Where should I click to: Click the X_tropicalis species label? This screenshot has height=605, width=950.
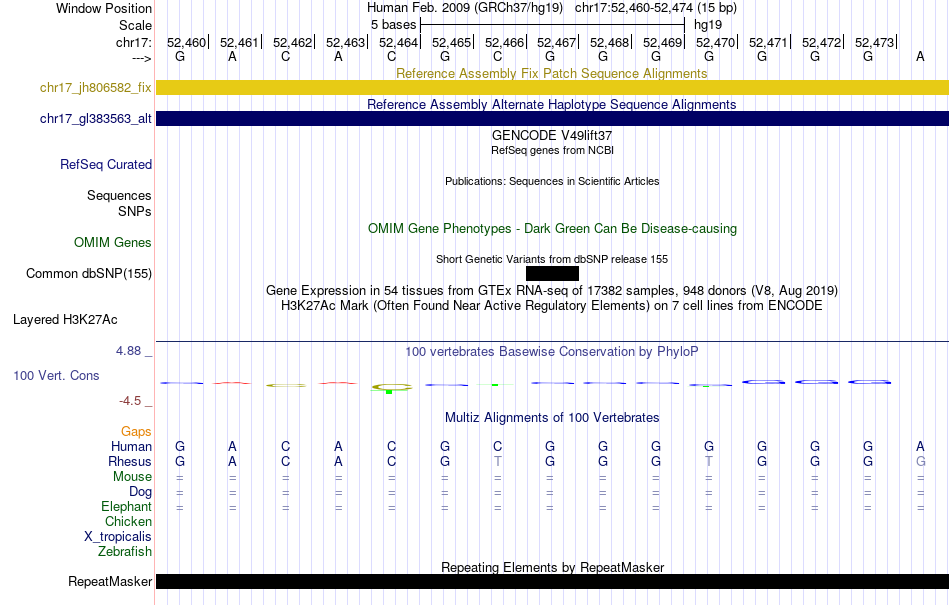[x=118, y=537]
